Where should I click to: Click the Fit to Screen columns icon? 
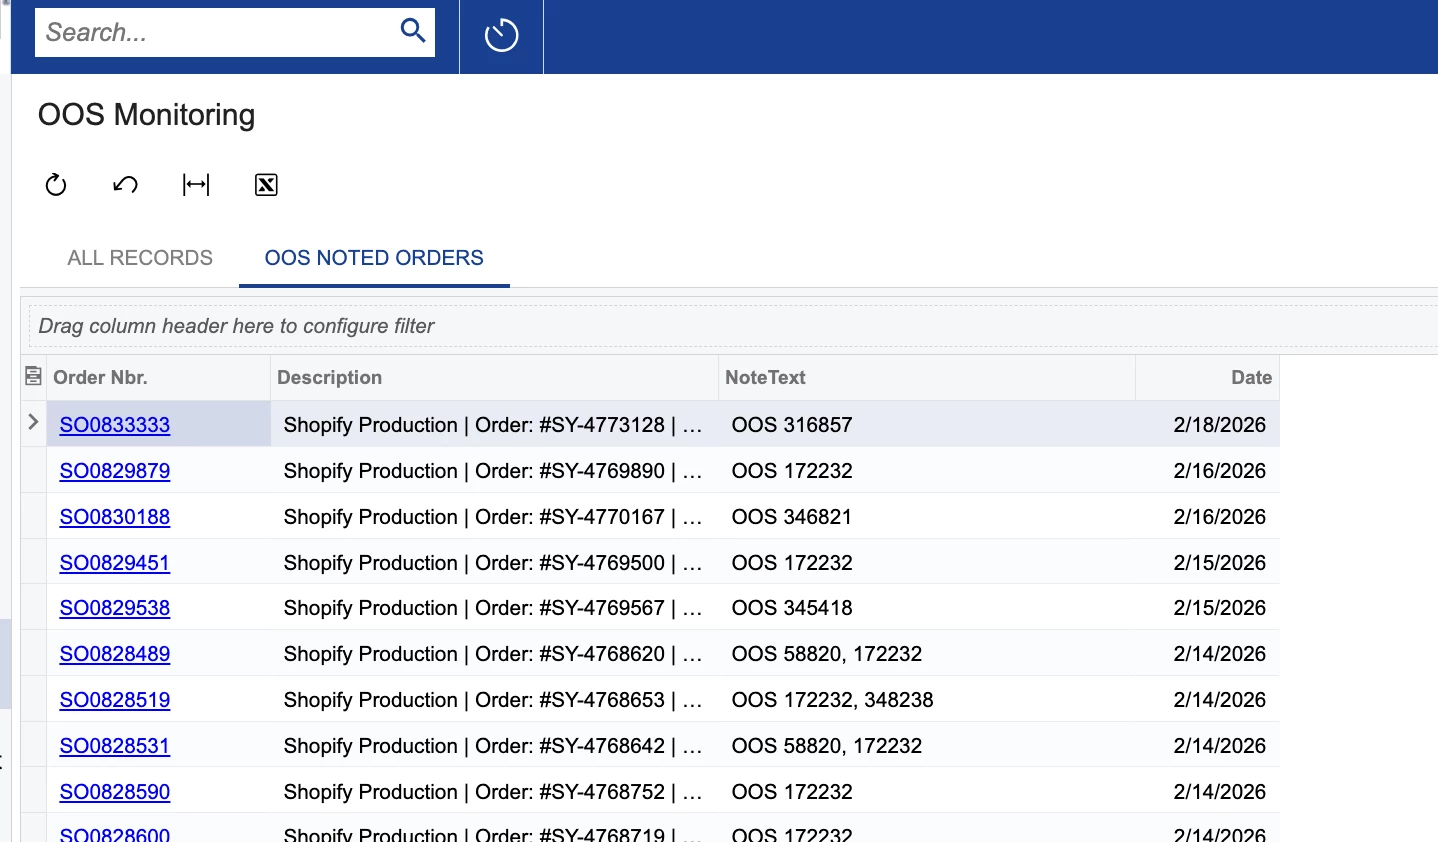coord(196,184)
